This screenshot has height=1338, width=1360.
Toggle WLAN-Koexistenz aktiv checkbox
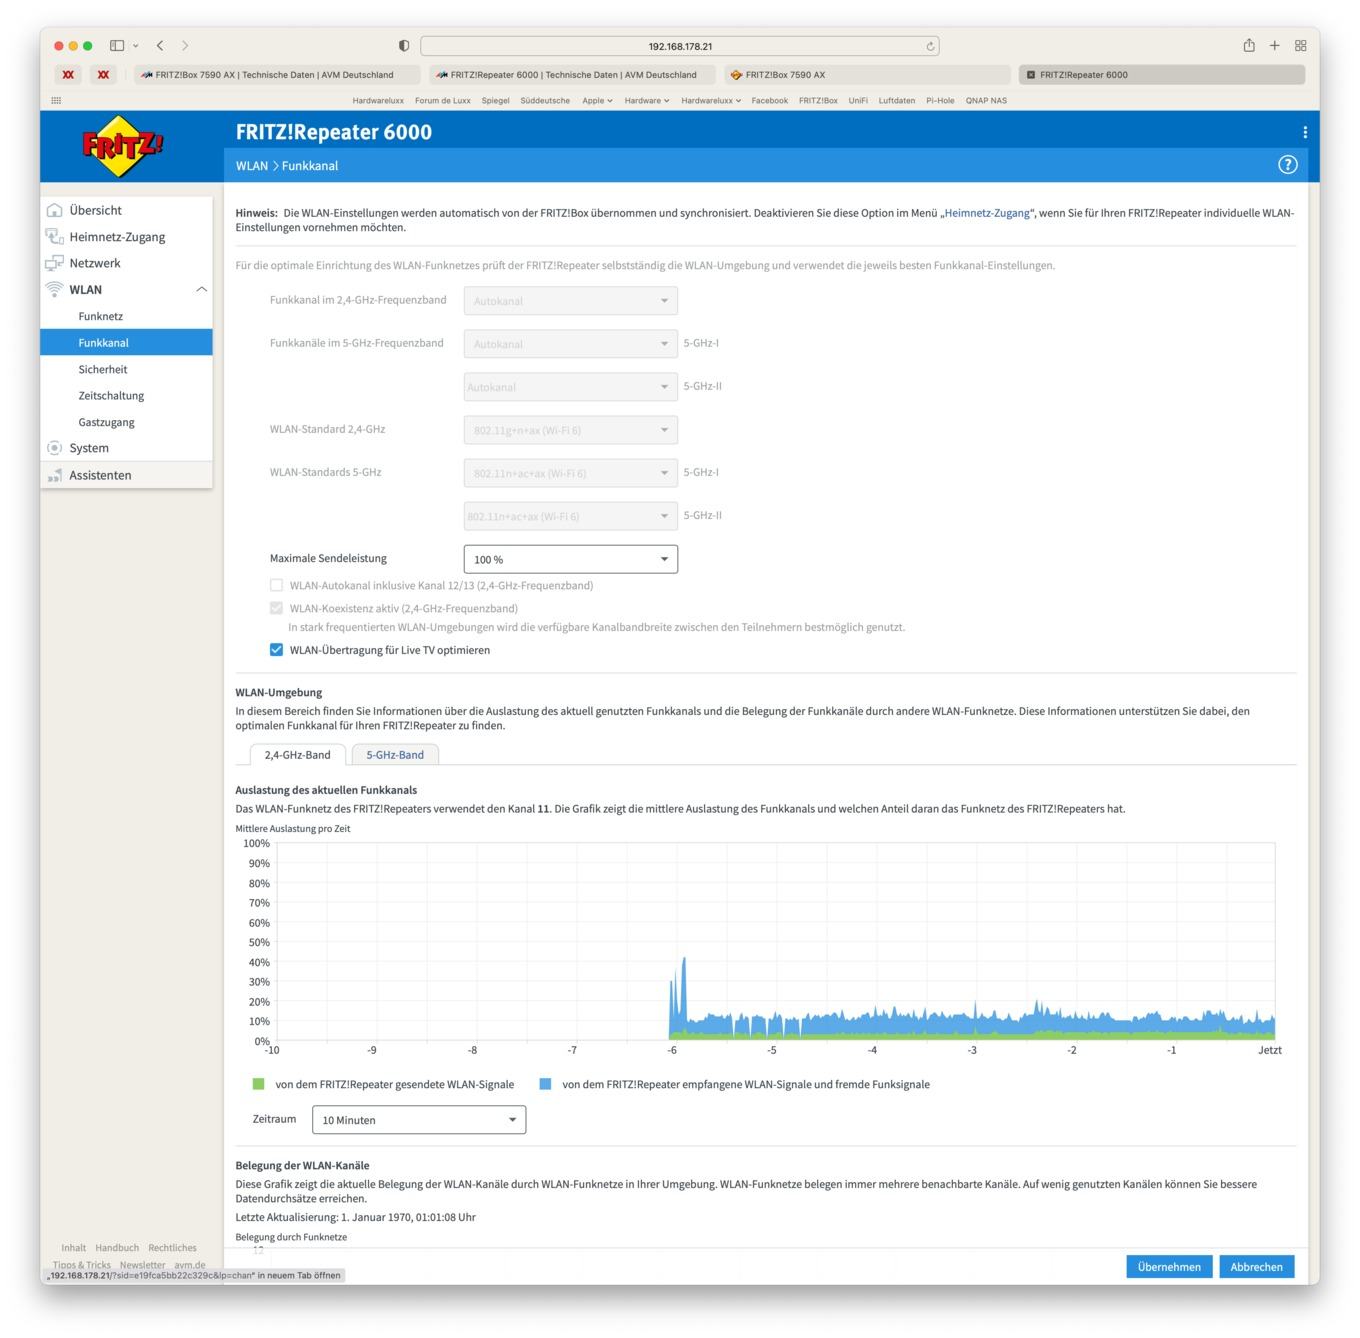point(276,608)
